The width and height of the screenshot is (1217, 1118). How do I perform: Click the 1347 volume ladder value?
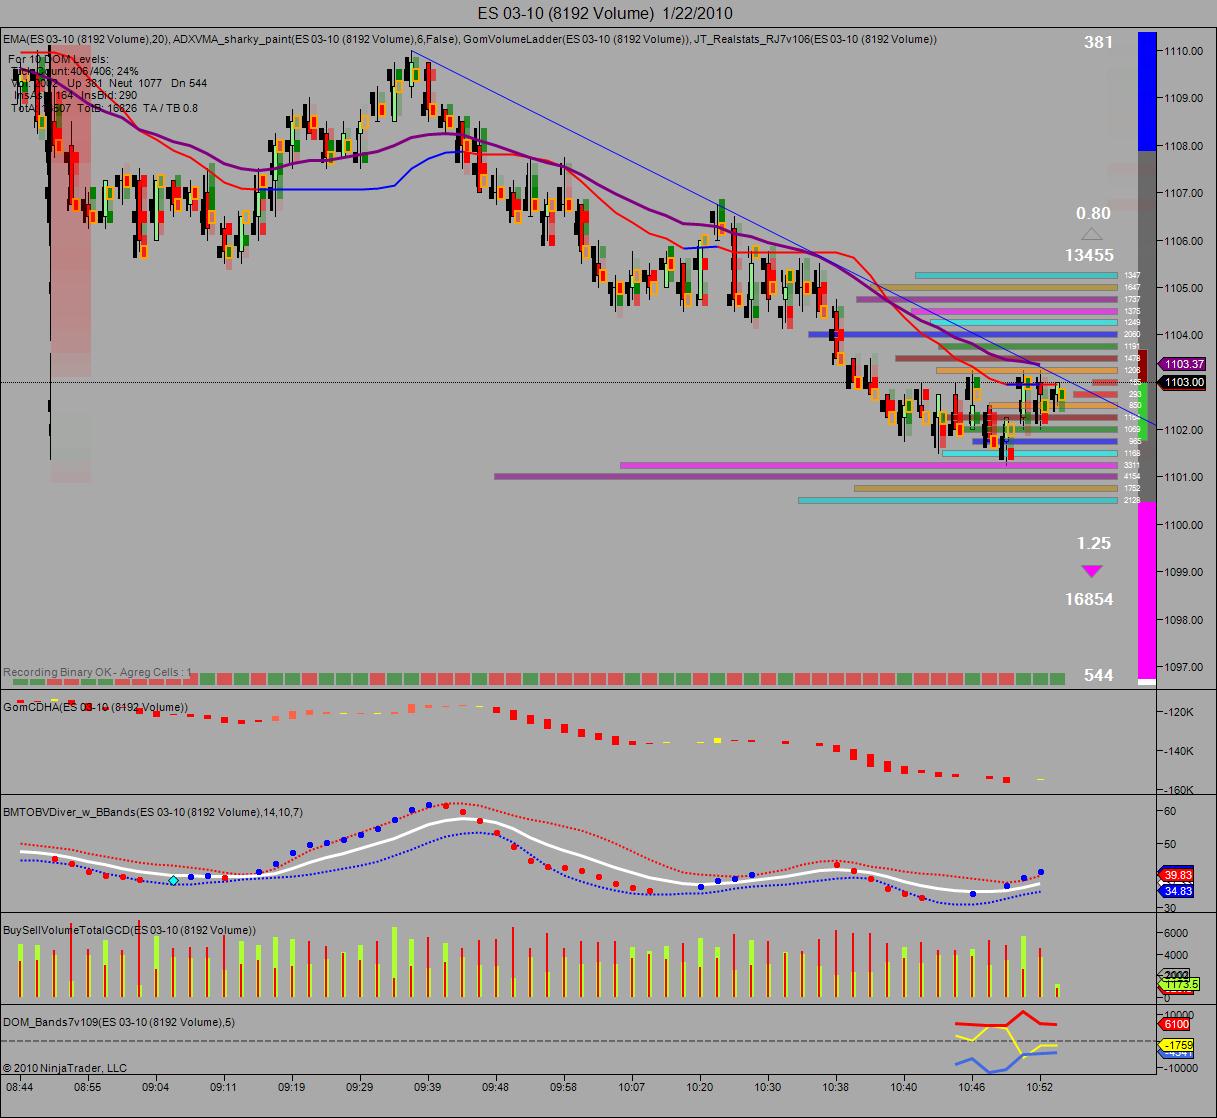(1131, 275)
